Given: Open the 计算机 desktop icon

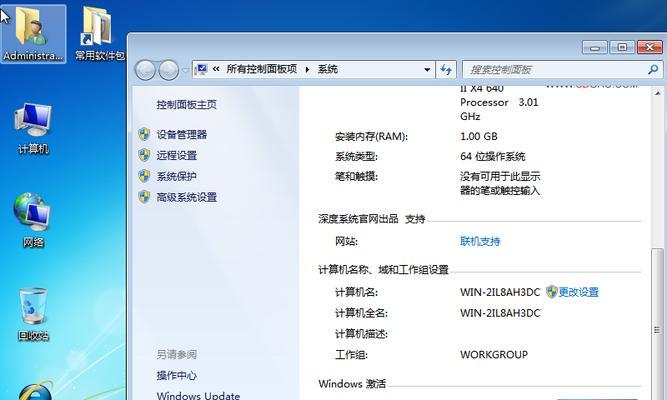Looking at the screenshot, I should coord(33,128).
